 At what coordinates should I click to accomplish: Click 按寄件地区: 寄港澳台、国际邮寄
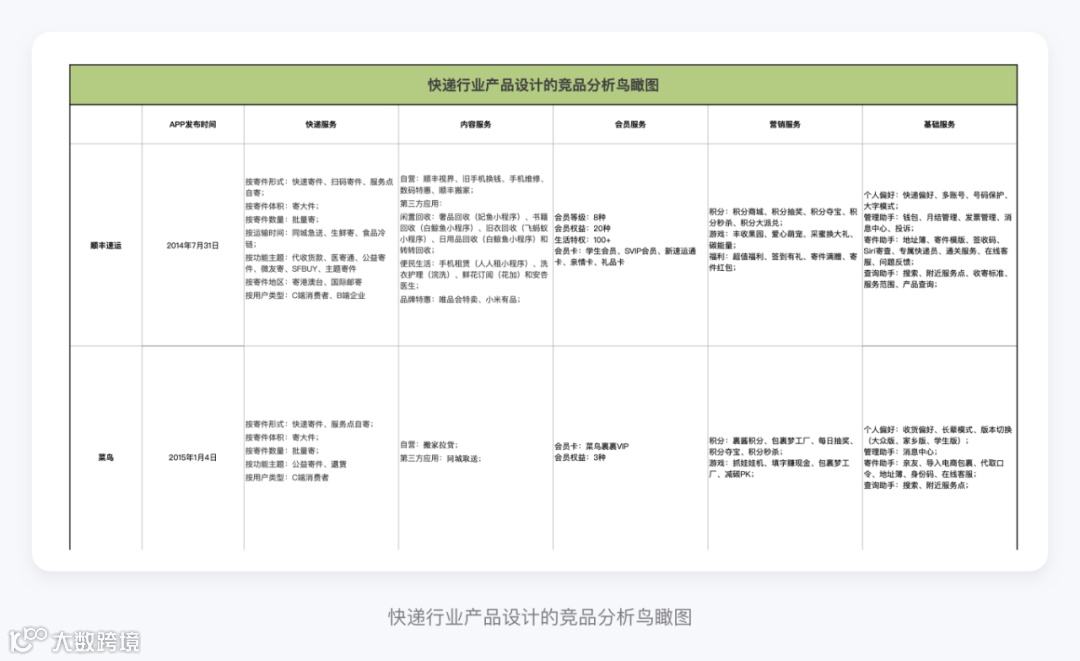click(x=304, y=282)
